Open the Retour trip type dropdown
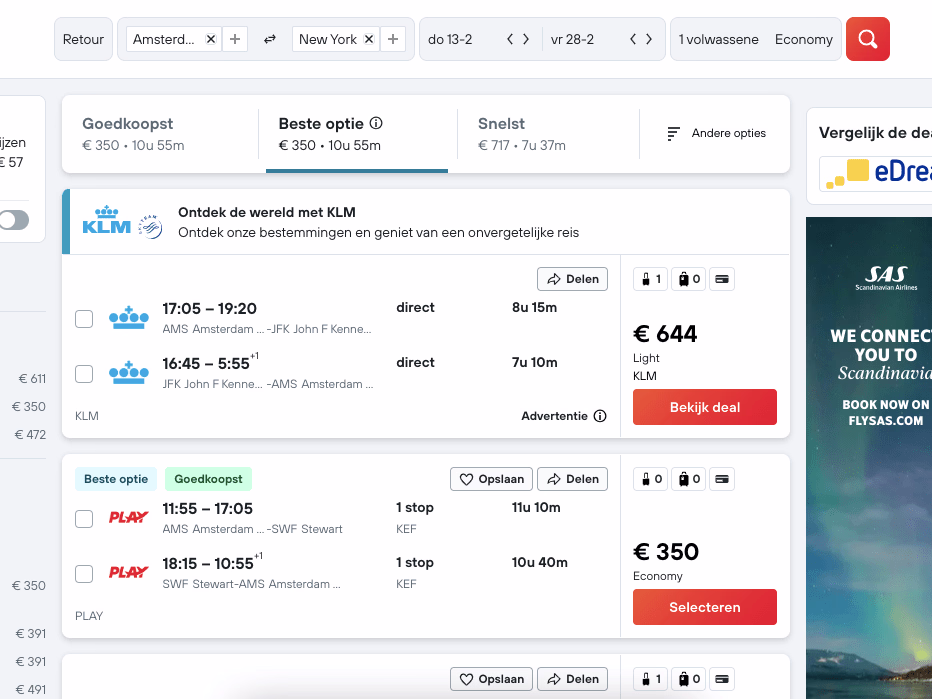Screen dimensions: 932x699 [83, 39]
